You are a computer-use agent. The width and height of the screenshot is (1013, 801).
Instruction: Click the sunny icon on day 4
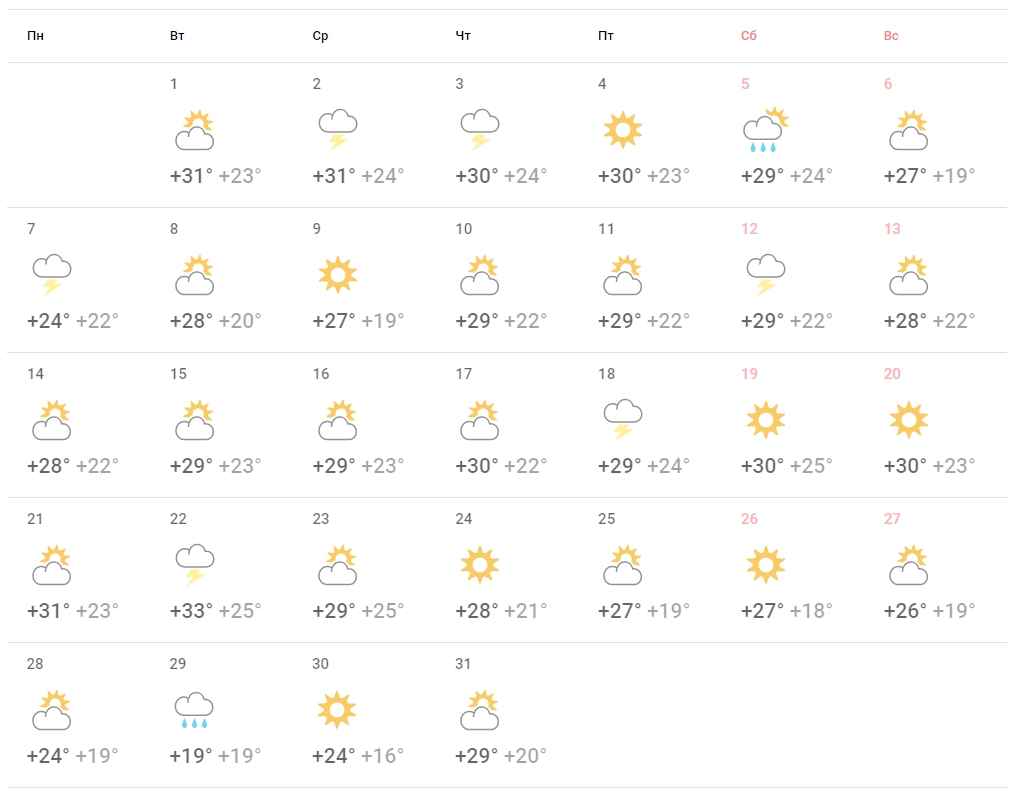(x=623, y=130)
